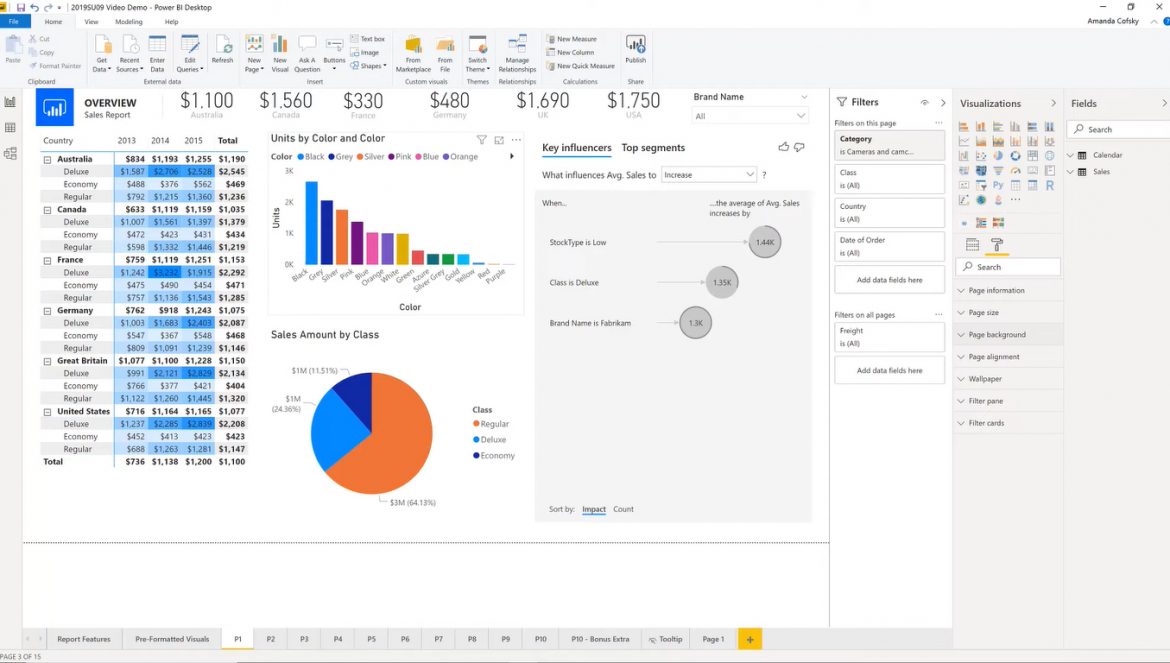Expand the Sales table in Fields
The width and height of the screenshot is (1170, 663).
[1070, 172]
